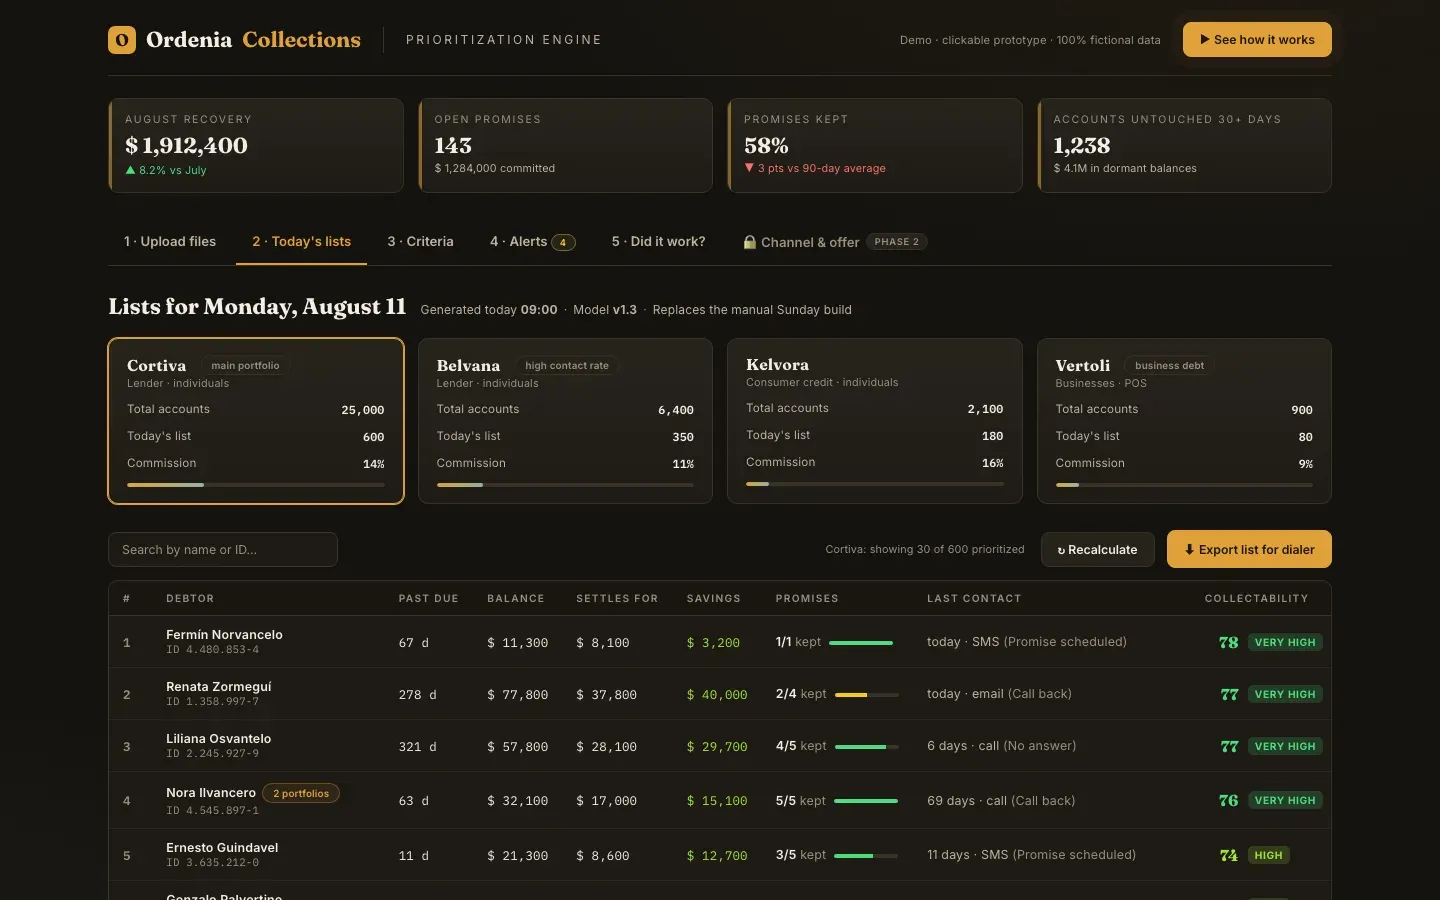Click the Last Contact column header

pos(974,599)
